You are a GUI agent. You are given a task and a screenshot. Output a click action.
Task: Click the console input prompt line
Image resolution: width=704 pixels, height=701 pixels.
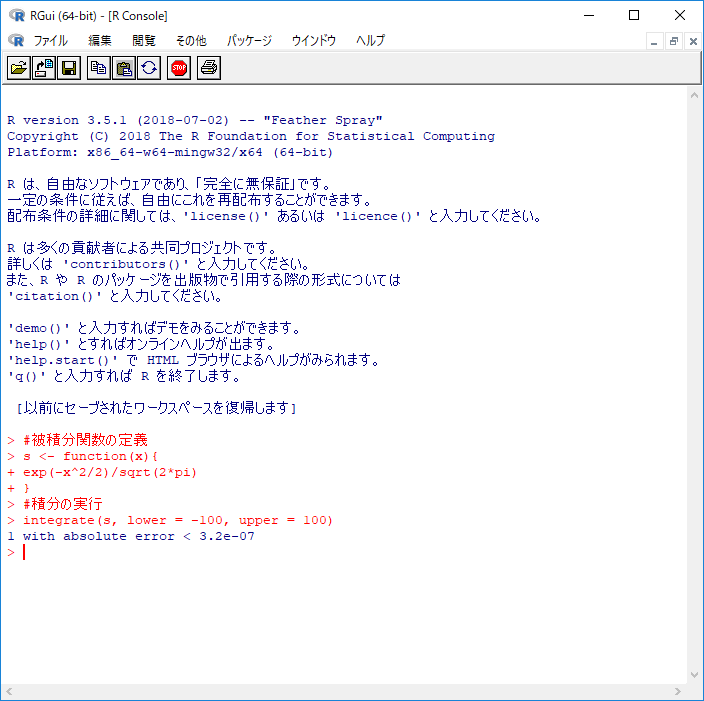click(16, 552)
